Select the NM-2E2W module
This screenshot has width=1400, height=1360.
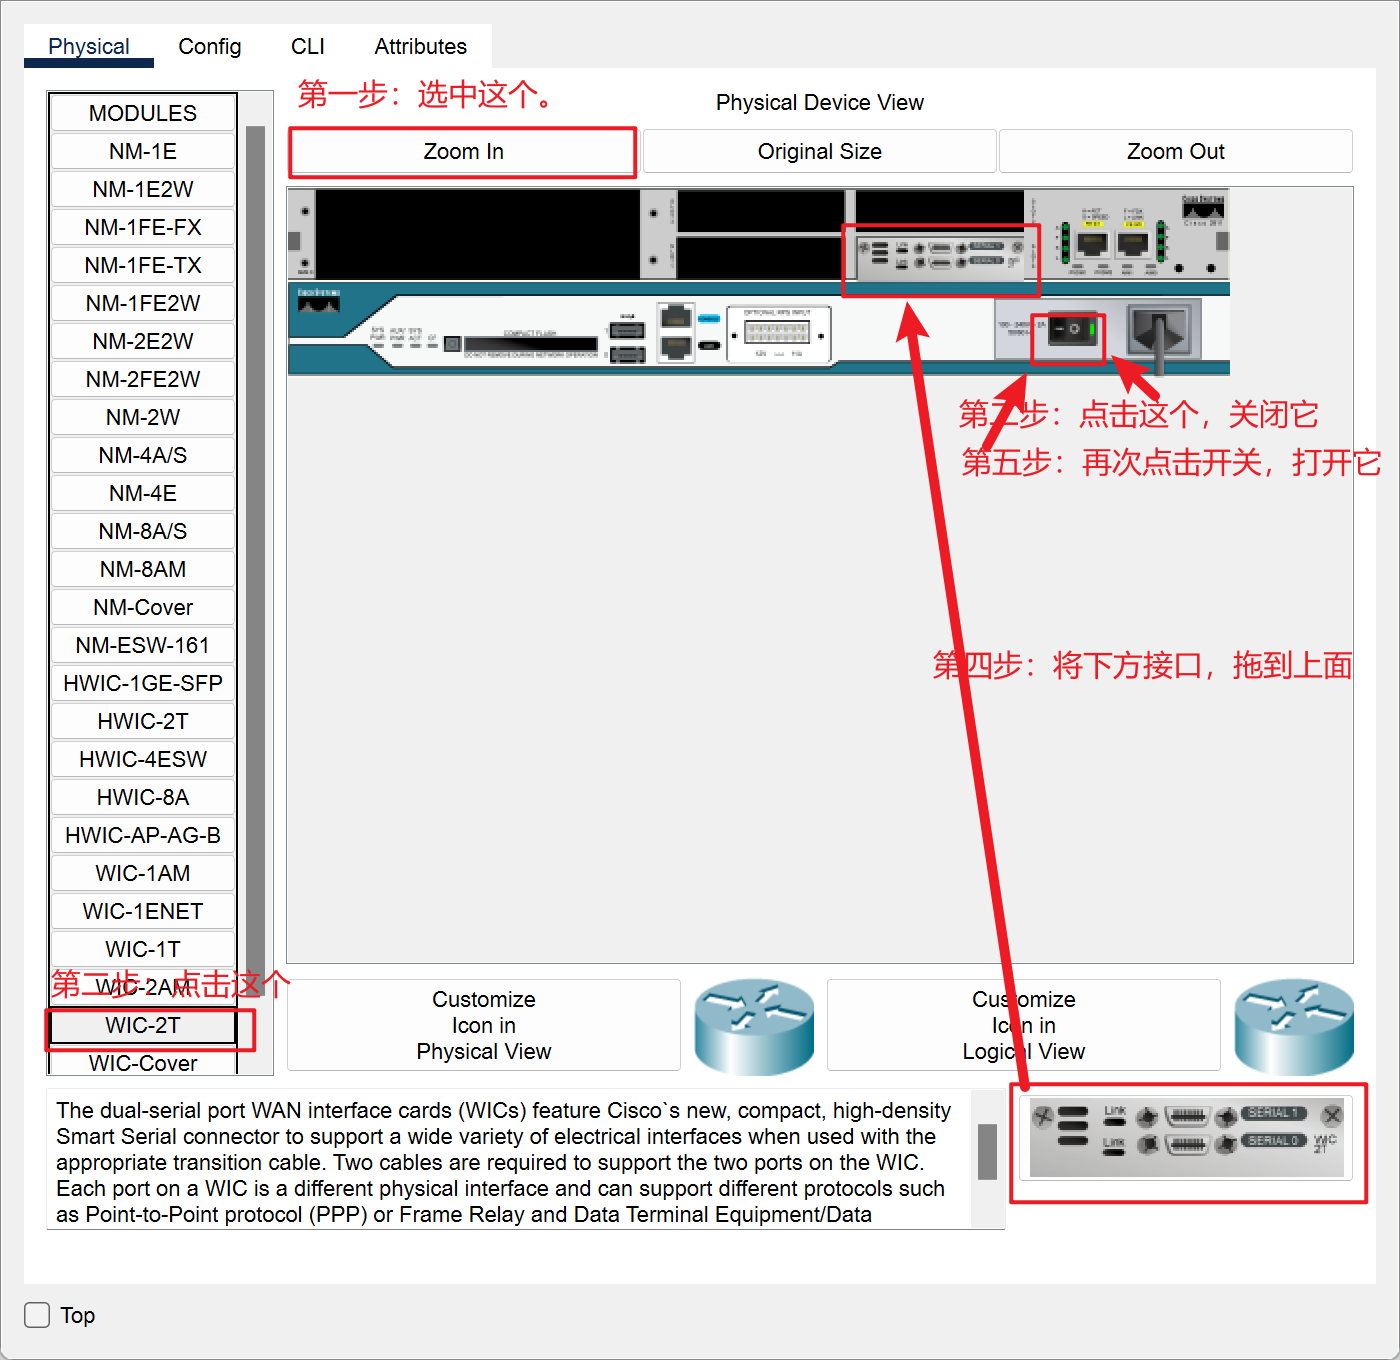tap(143, 341)
